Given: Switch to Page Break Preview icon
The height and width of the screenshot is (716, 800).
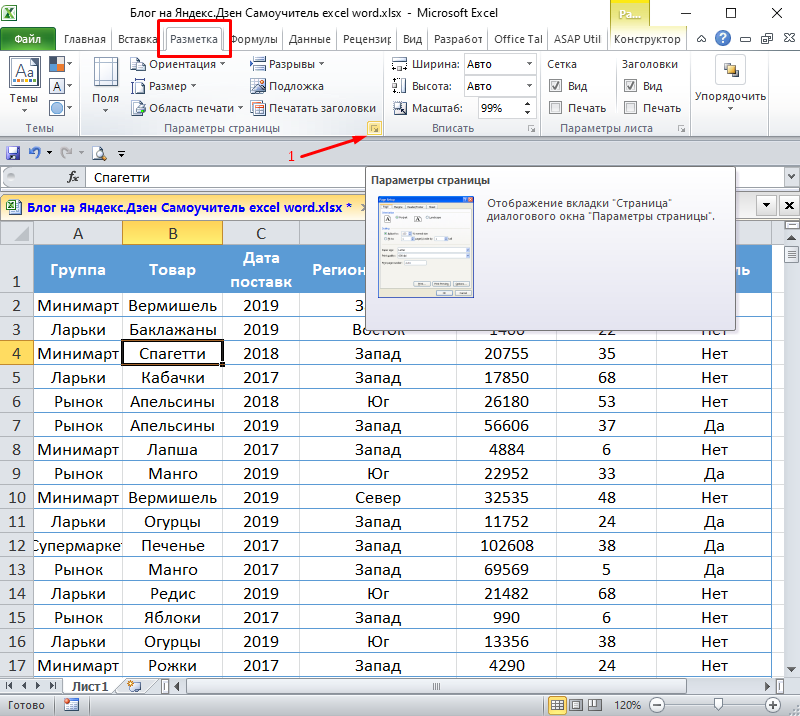Looking at the screenshot, I should 595,705.
